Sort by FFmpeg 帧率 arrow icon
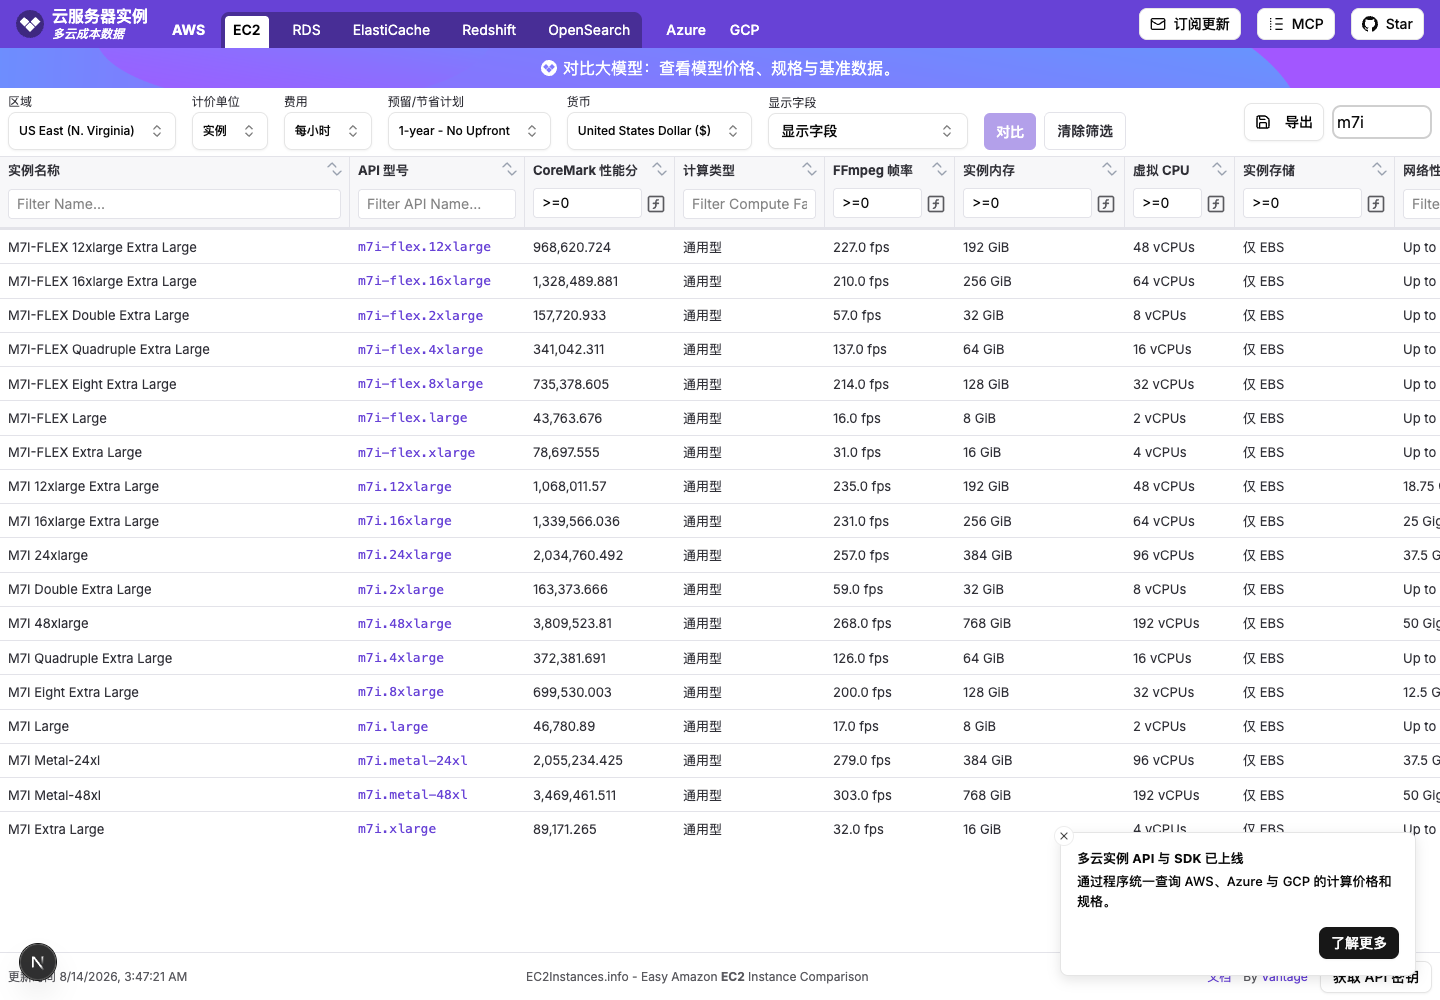 pos(939,170)
